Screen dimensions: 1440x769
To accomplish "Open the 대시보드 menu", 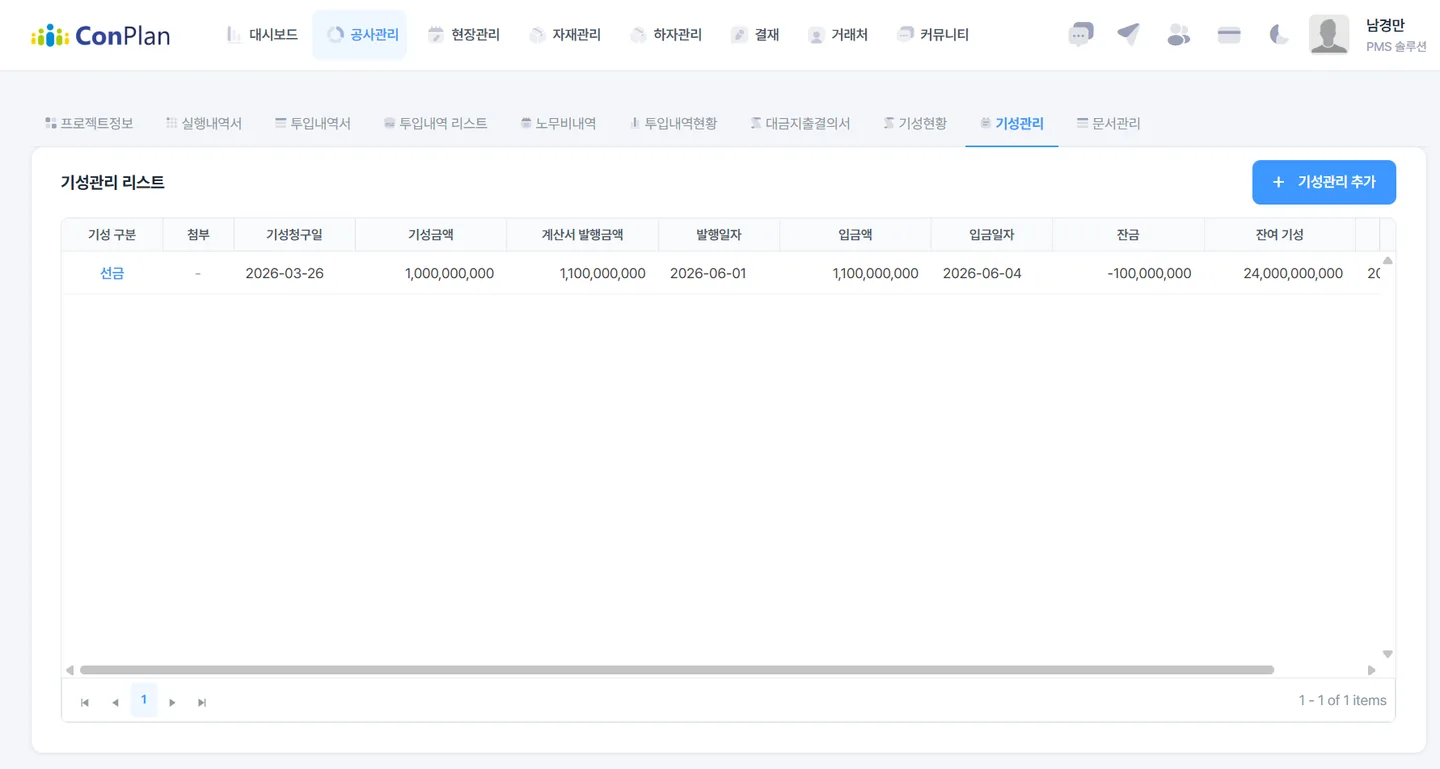I will [262, 35].
